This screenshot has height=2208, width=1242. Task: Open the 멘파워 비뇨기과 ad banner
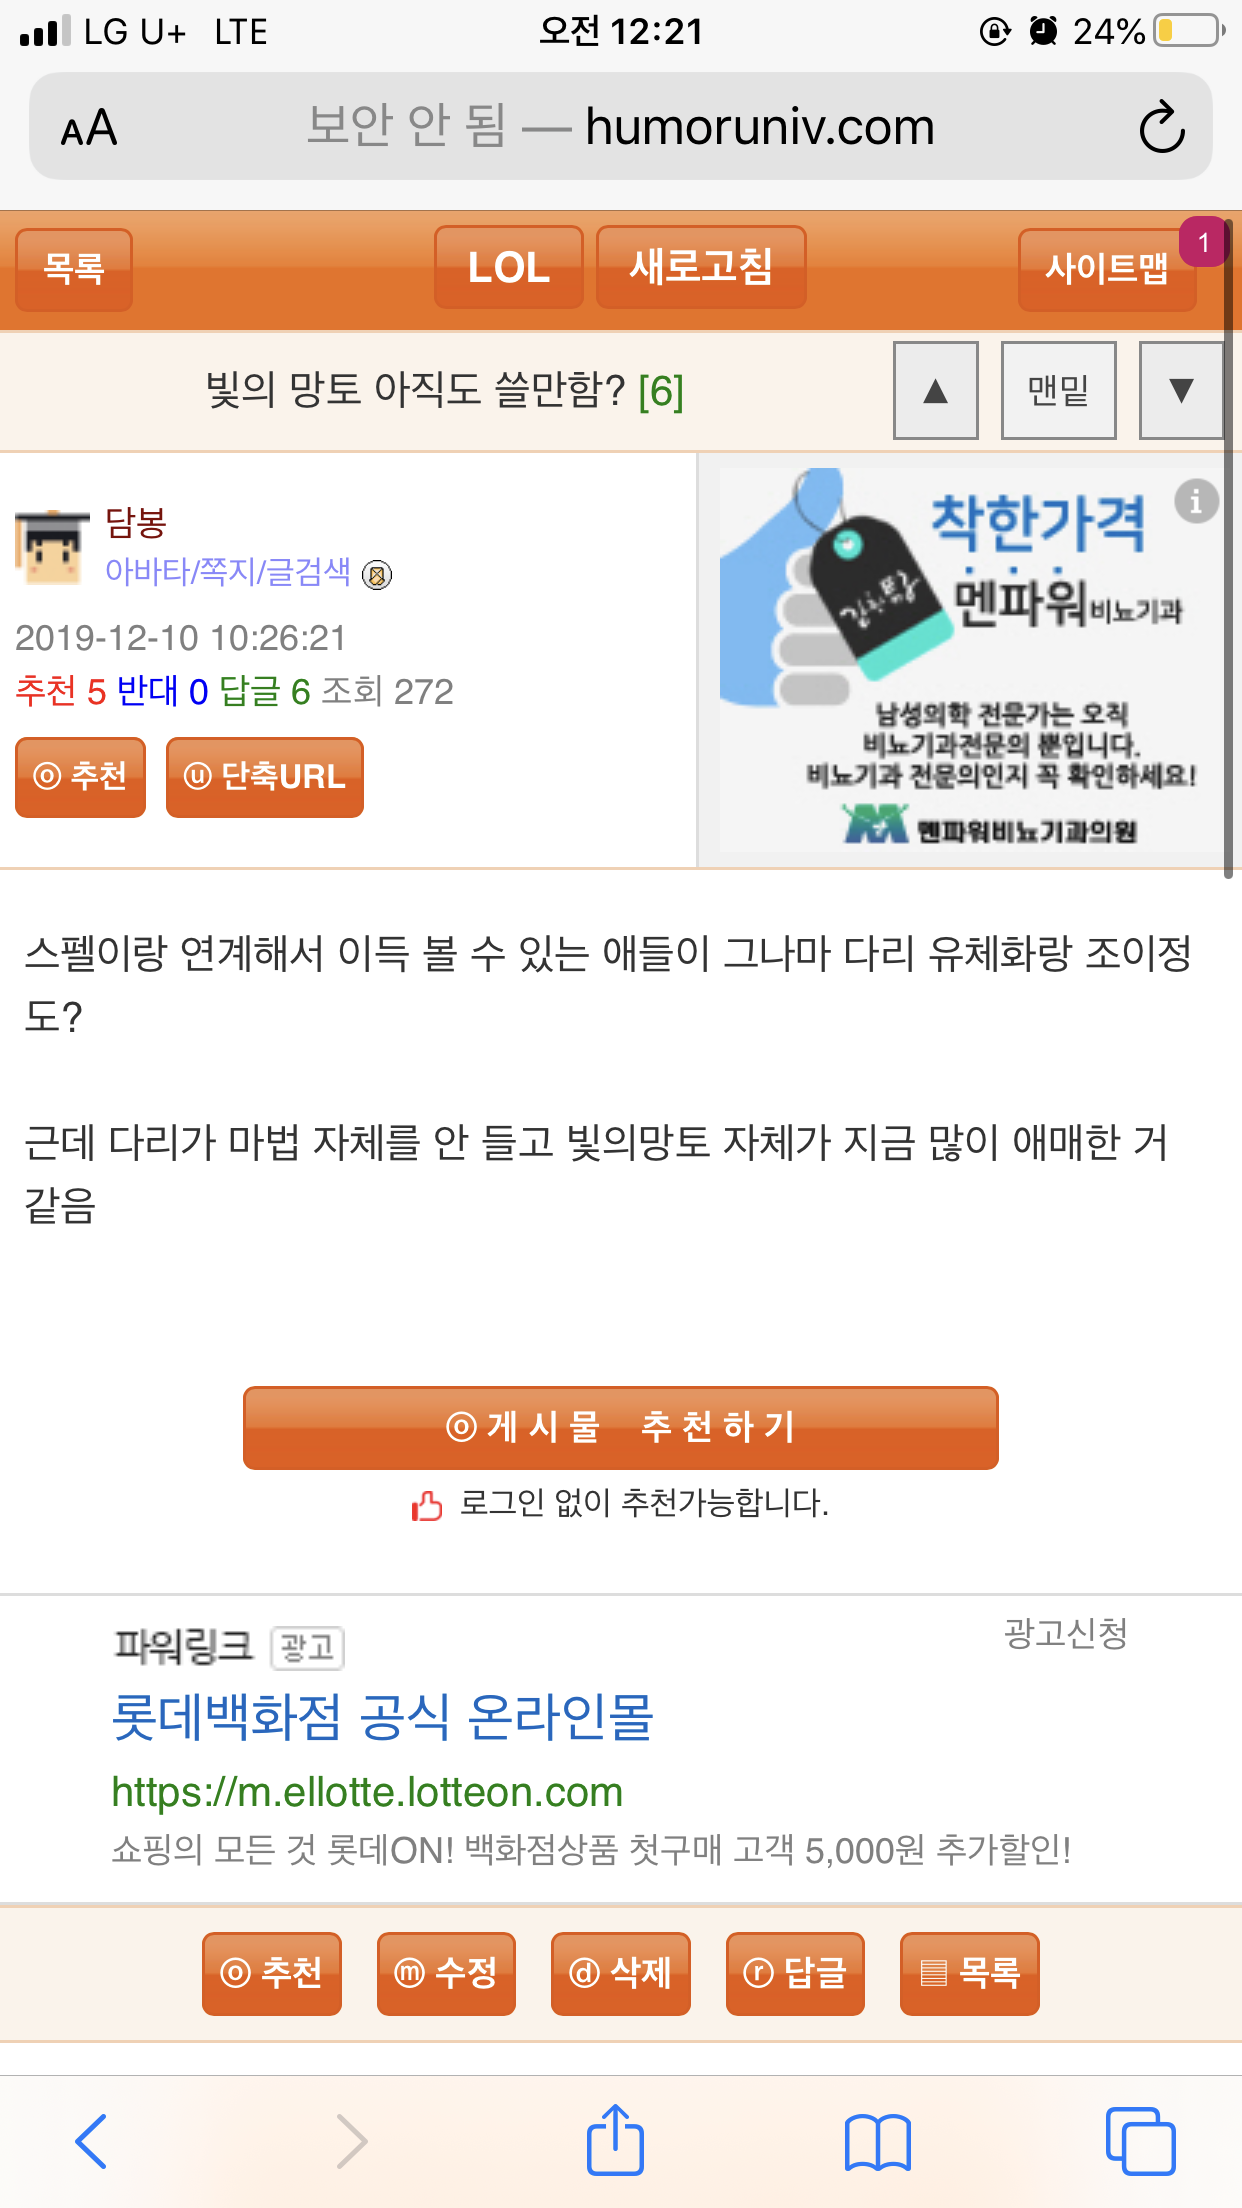pyautogui.click(x=968, y=660)
